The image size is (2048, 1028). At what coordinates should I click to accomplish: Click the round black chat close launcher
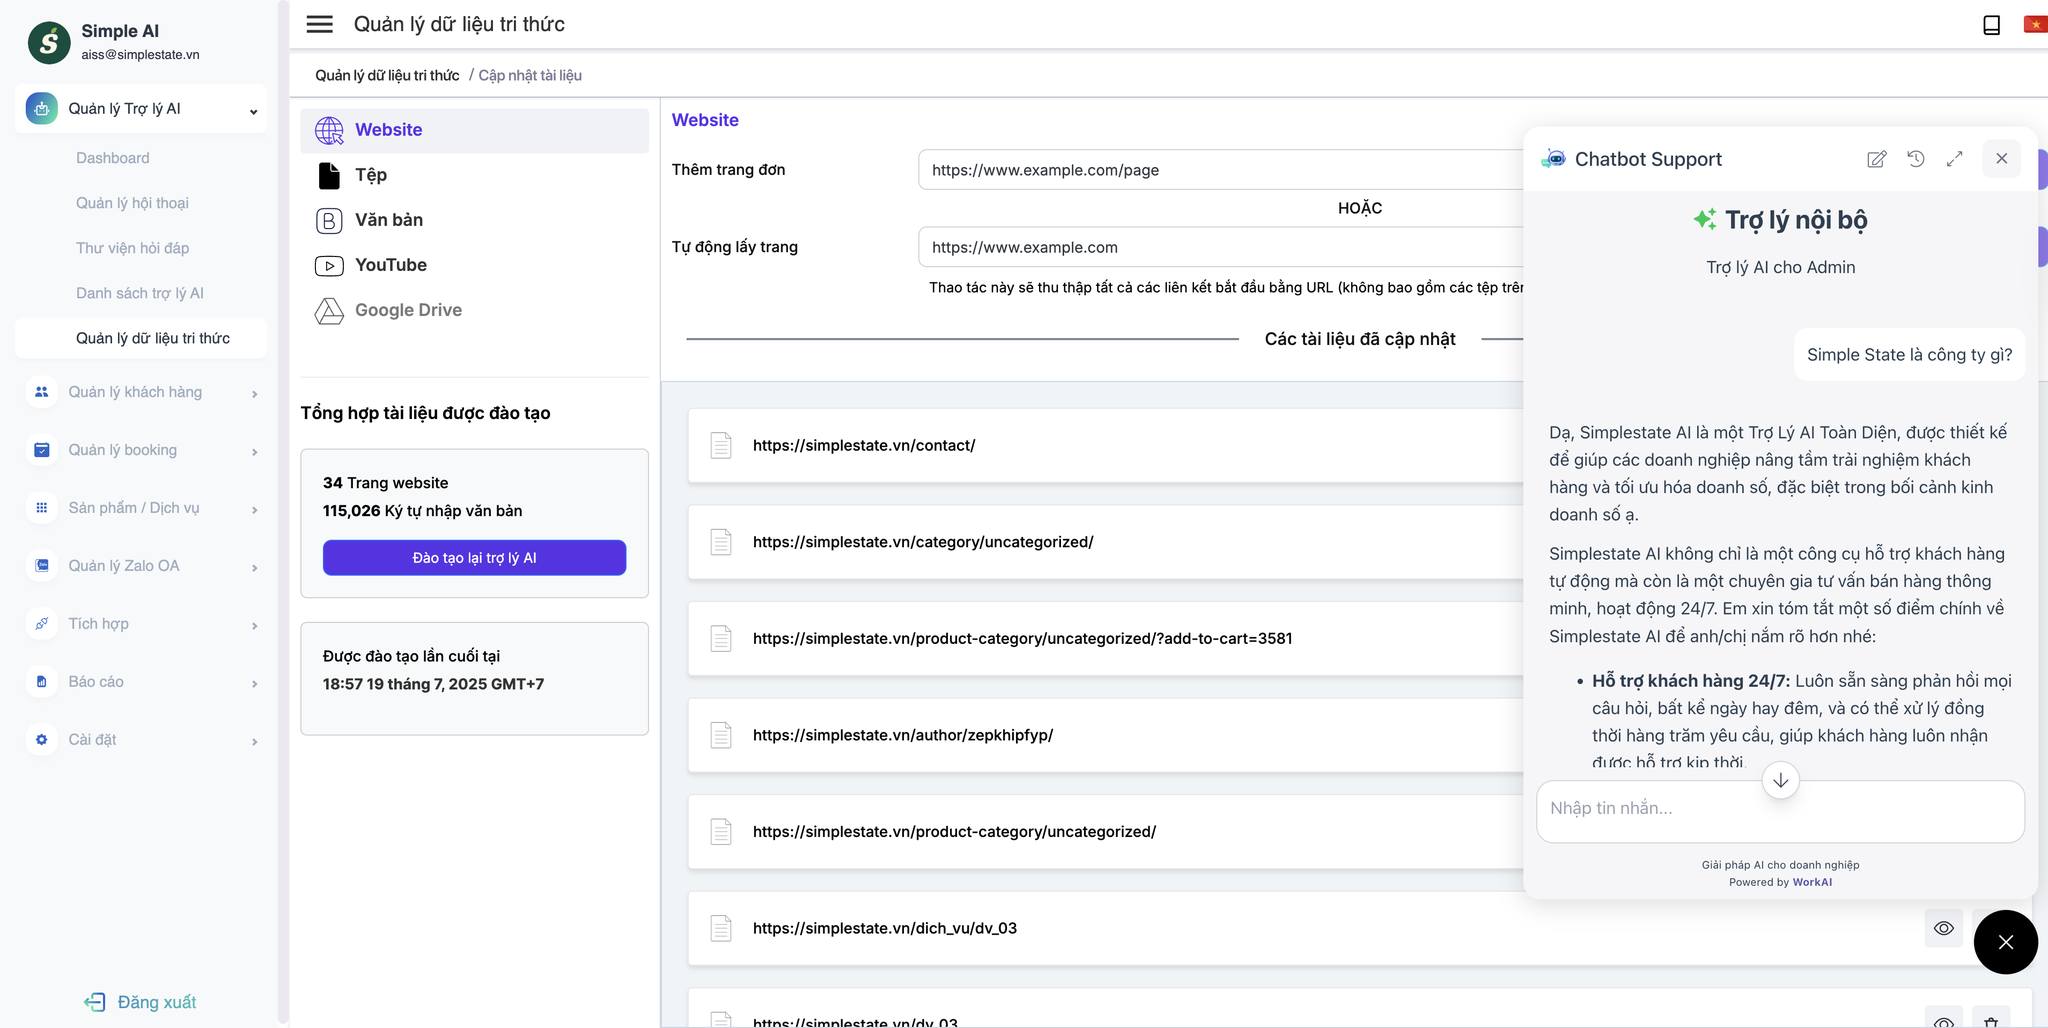point(2005,942)
